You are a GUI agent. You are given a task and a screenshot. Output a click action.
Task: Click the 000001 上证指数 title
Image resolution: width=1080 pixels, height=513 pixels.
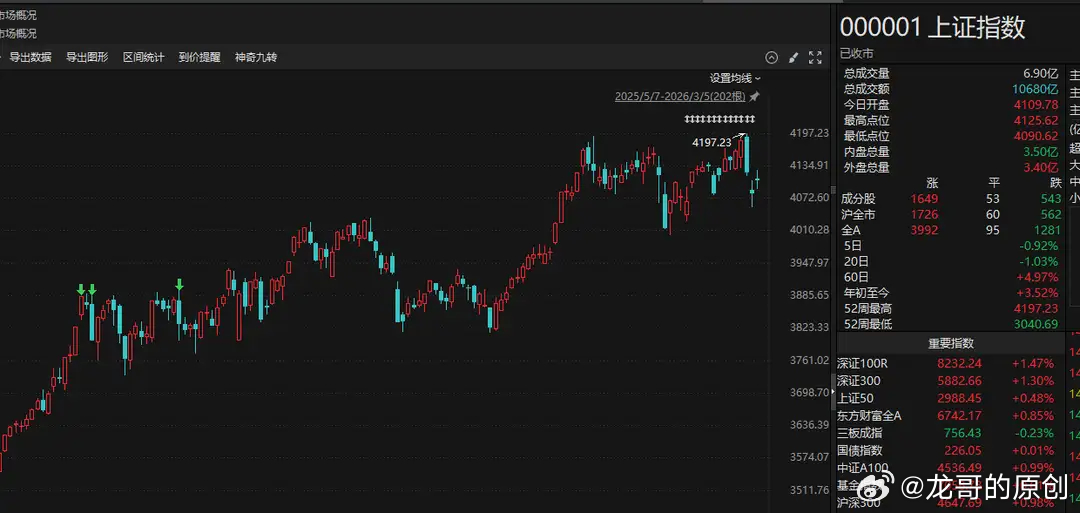tap(933, 28)
